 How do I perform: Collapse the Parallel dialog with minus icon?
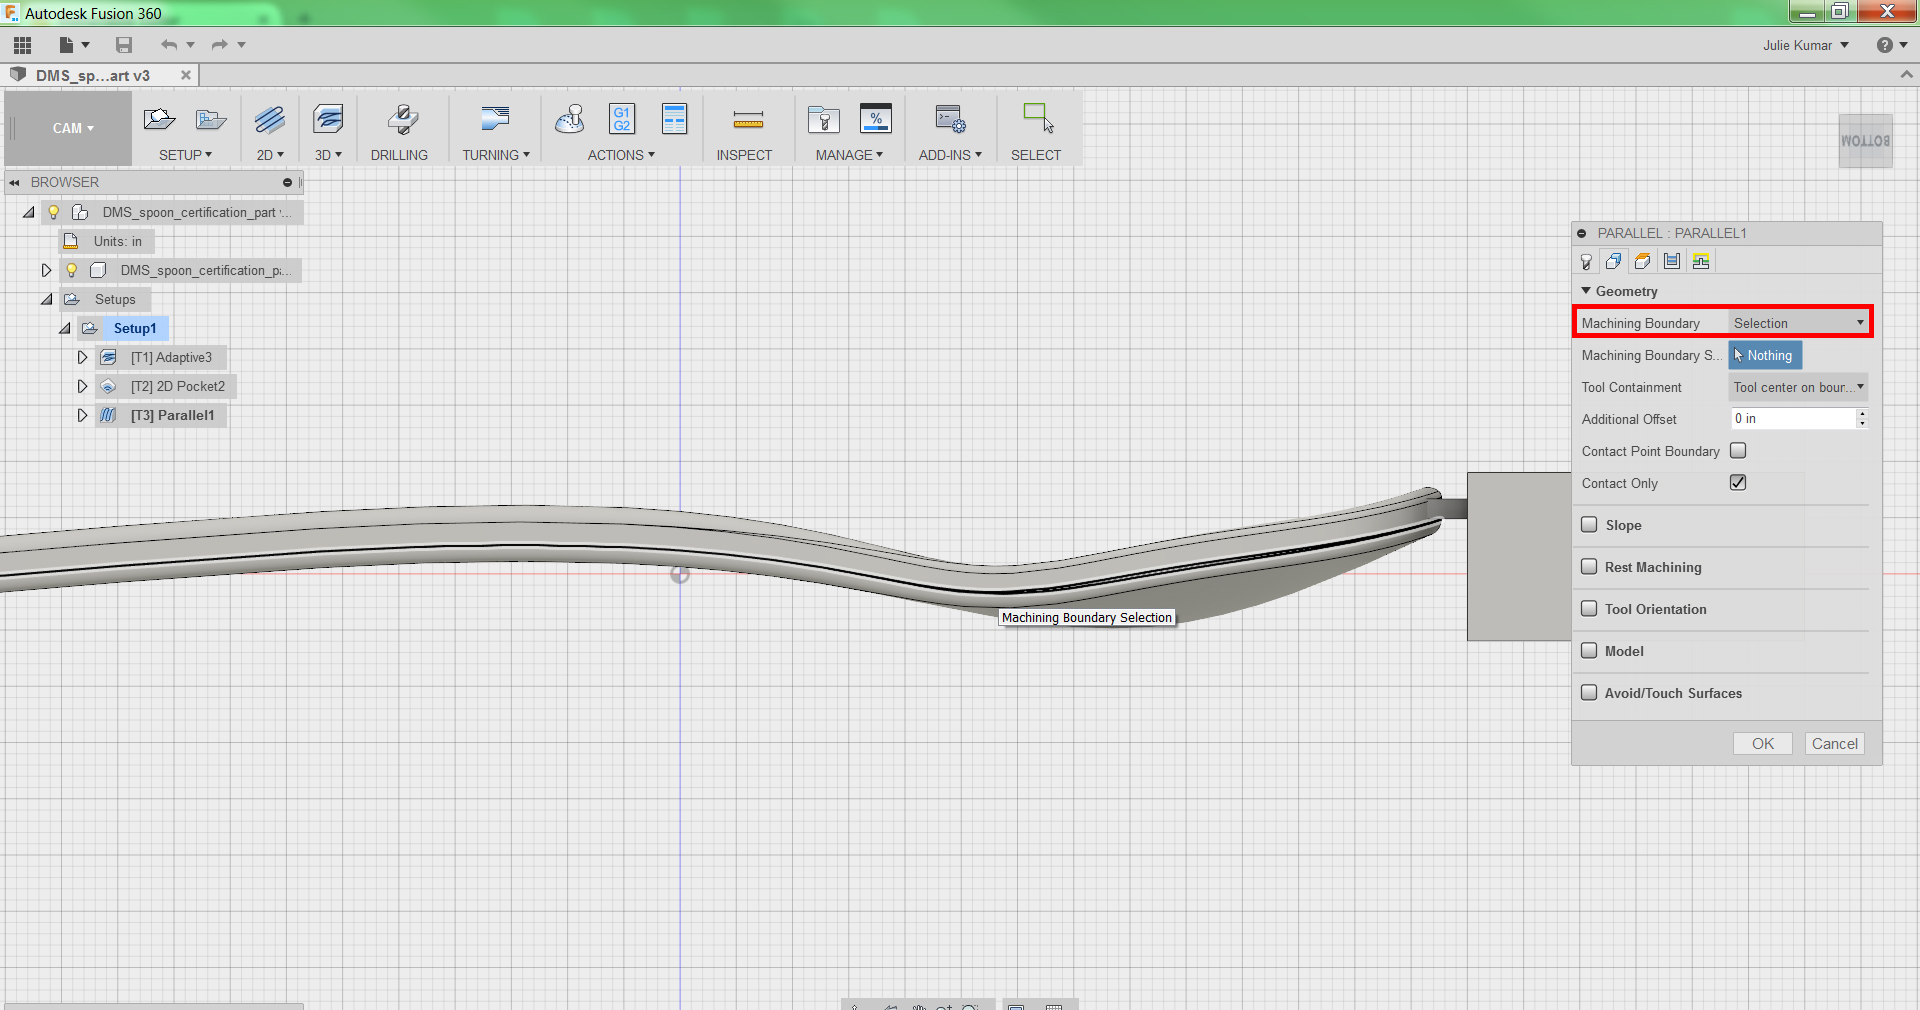pyautogui.click(x=1582, y=233)
